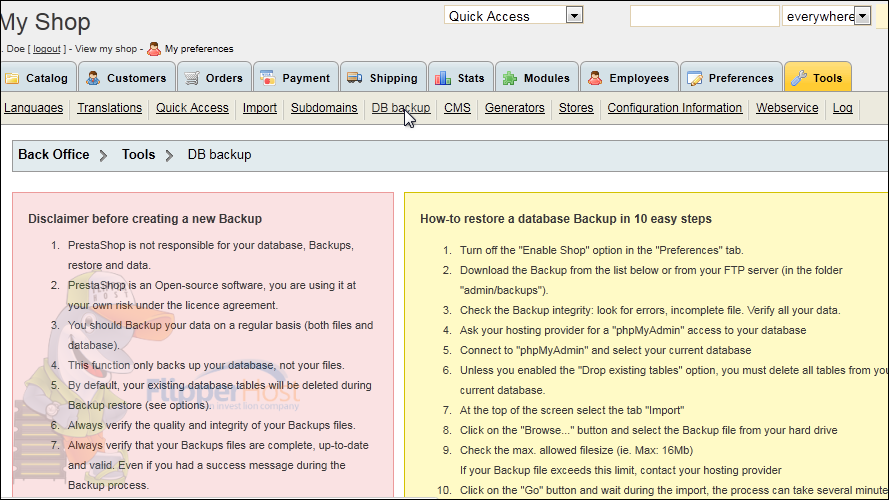The image size is (889, 500).
Task: Open the Log submenu link
Action: 843,108
